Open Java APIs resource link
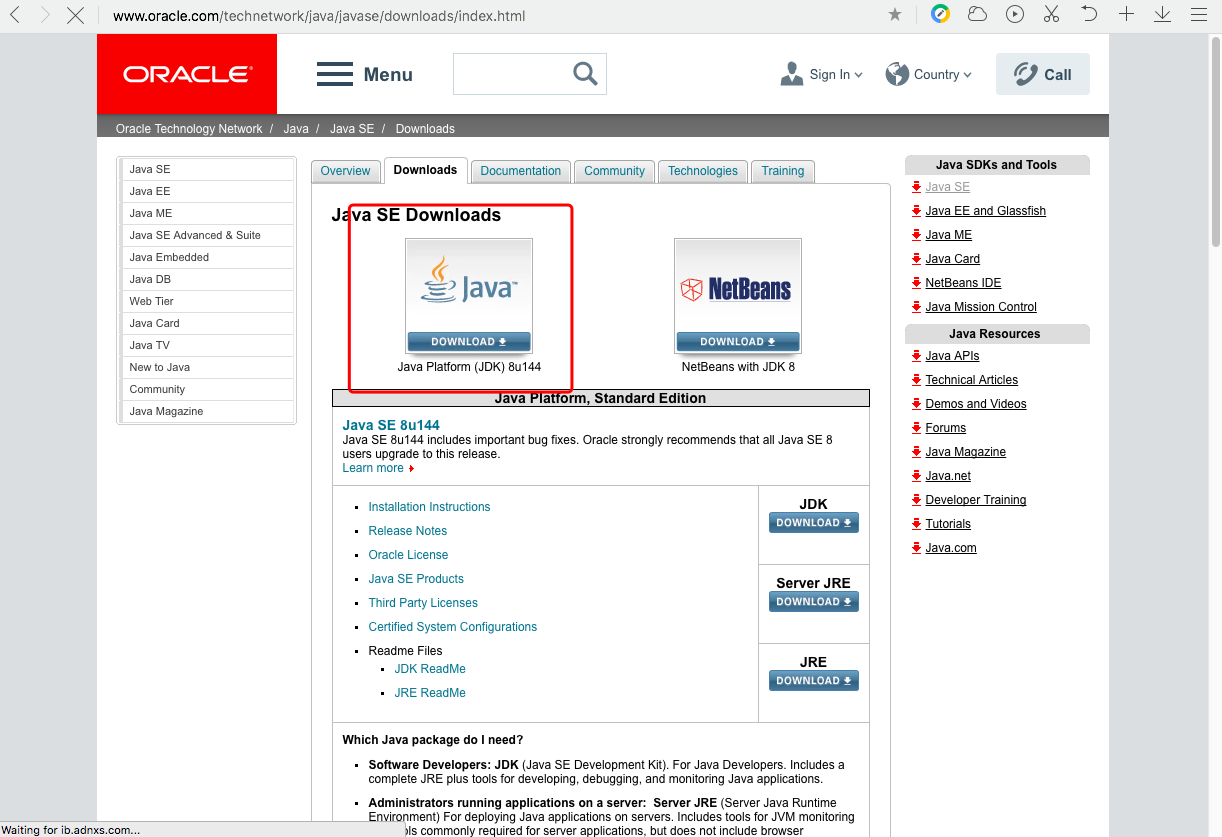Image resolution: width=1222 pixels, height=837 pixels. coord(952,356)
